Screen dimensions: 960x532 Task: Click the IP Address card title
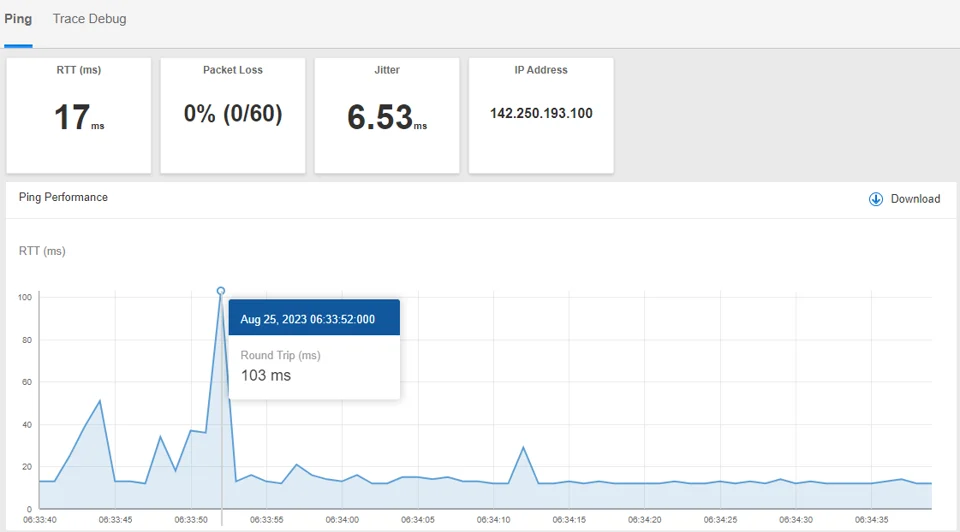click(541, 70)
